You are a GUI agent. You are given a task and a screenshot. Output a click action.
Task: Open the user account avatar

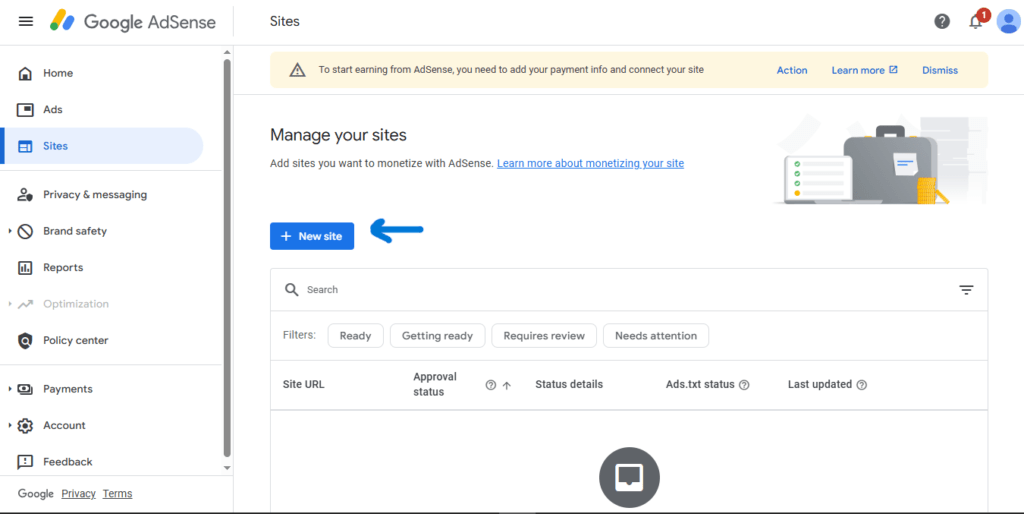point(1008,22)
